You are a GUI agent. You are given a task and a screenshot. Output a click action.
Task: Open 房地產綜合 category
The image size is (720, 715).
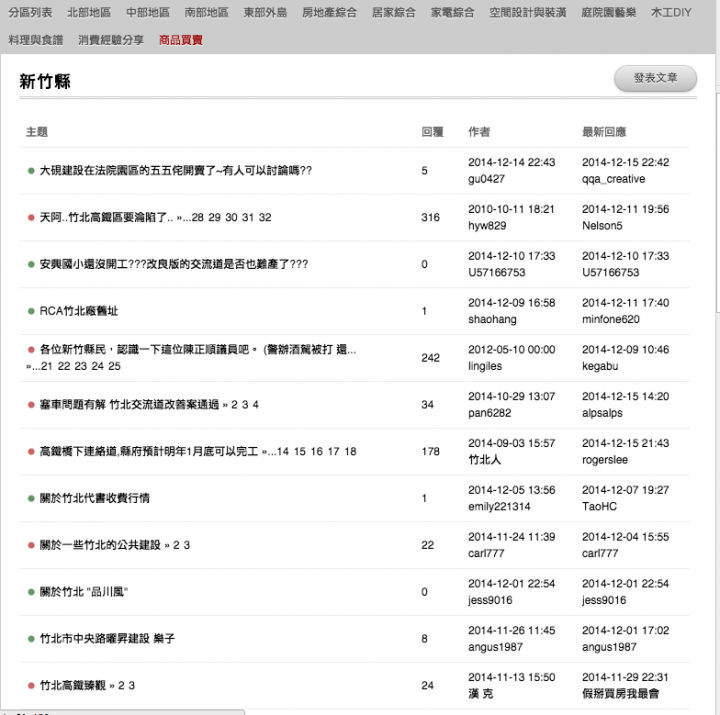coord(330,12)
